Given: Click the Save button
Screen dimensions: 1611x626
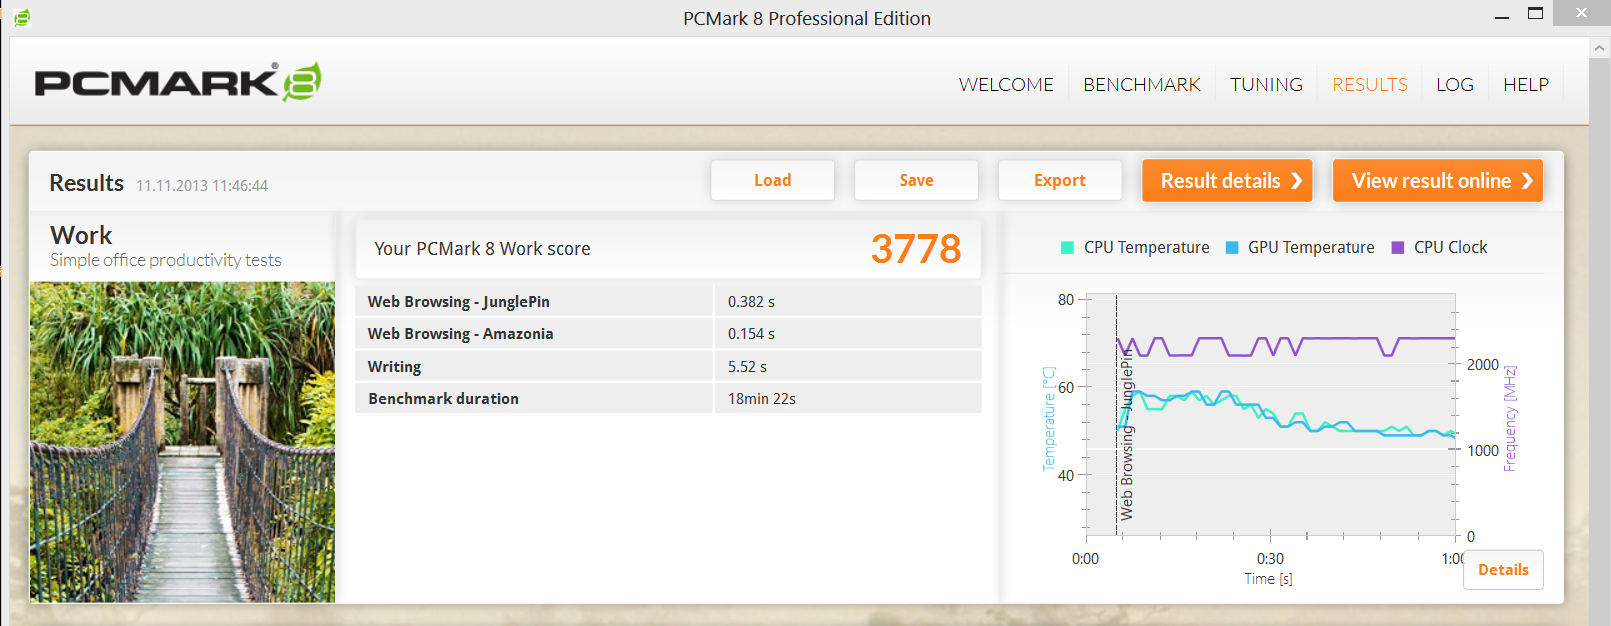Looking at the screenshot, I should [916, 180].
